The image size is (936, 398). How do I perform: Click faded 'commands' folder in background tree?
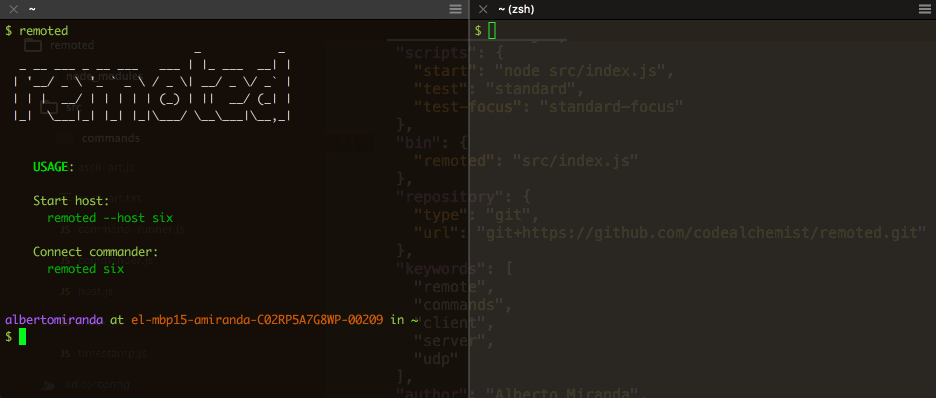click(111, 138)
